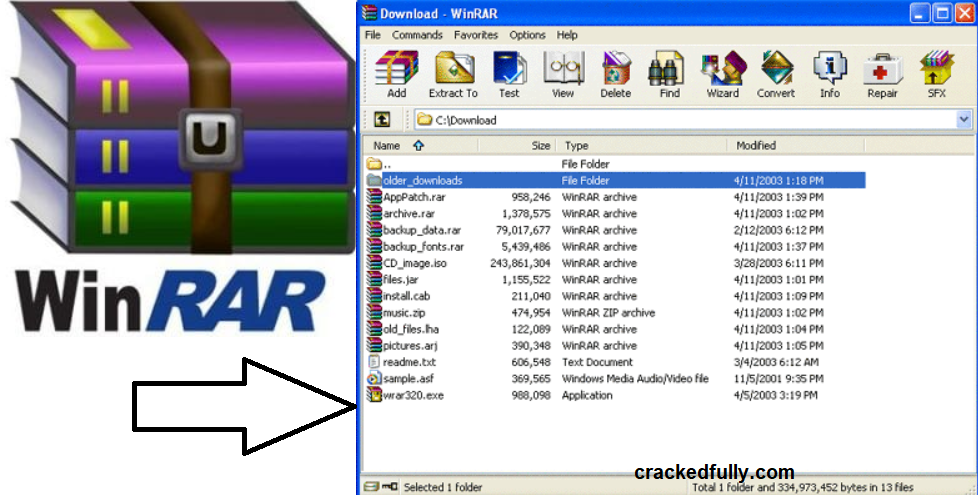
Task: Open the Favorites menu
Action: pyautogui.click(x=476, y=35)
